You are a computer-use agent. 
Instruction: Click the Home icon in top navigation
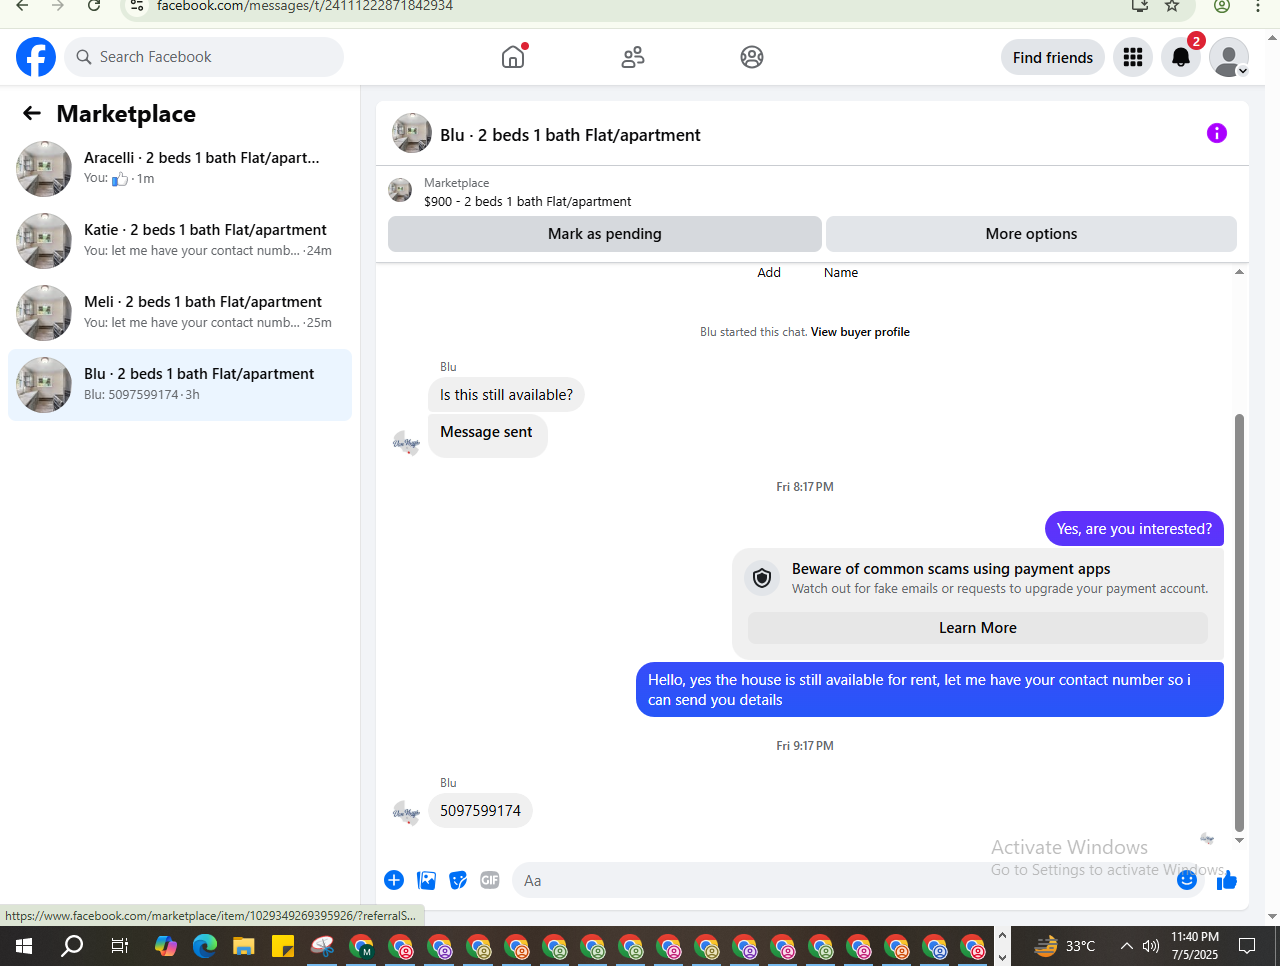coord(513,57)
